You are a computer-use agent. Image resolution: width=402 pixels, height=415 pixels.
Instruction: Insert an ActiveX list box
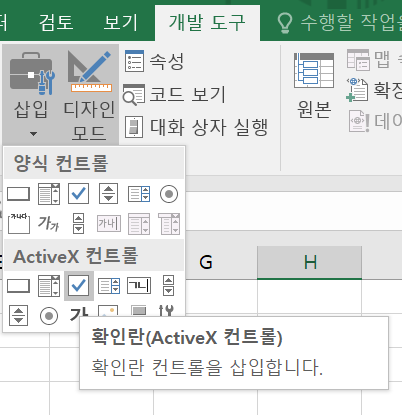coord(109,286)
